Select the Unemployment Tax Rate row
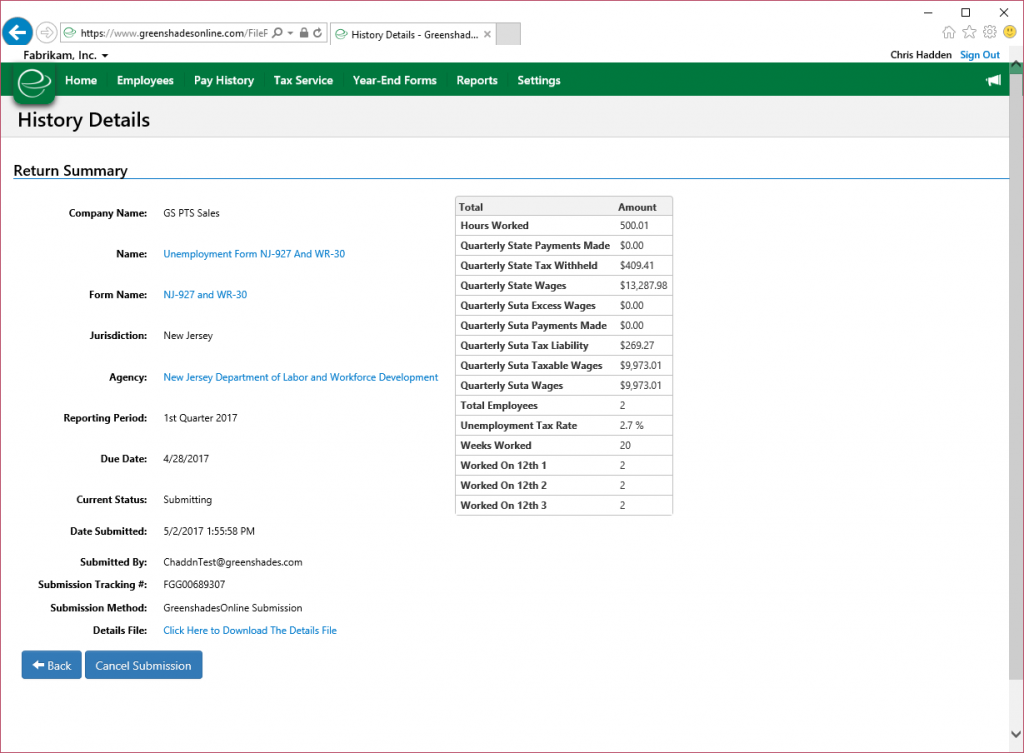This screenshot has height=753, width=1024. (x=564, y=425)
